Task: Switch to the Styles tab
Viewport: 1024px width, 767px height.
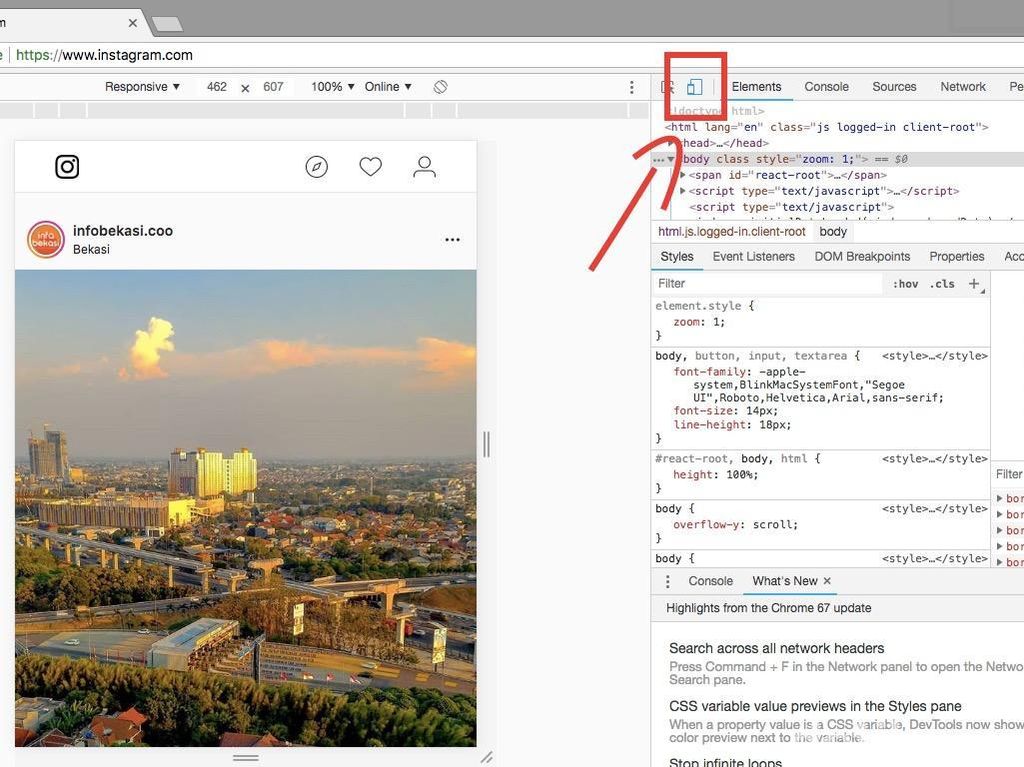Action: click(677, 257)
